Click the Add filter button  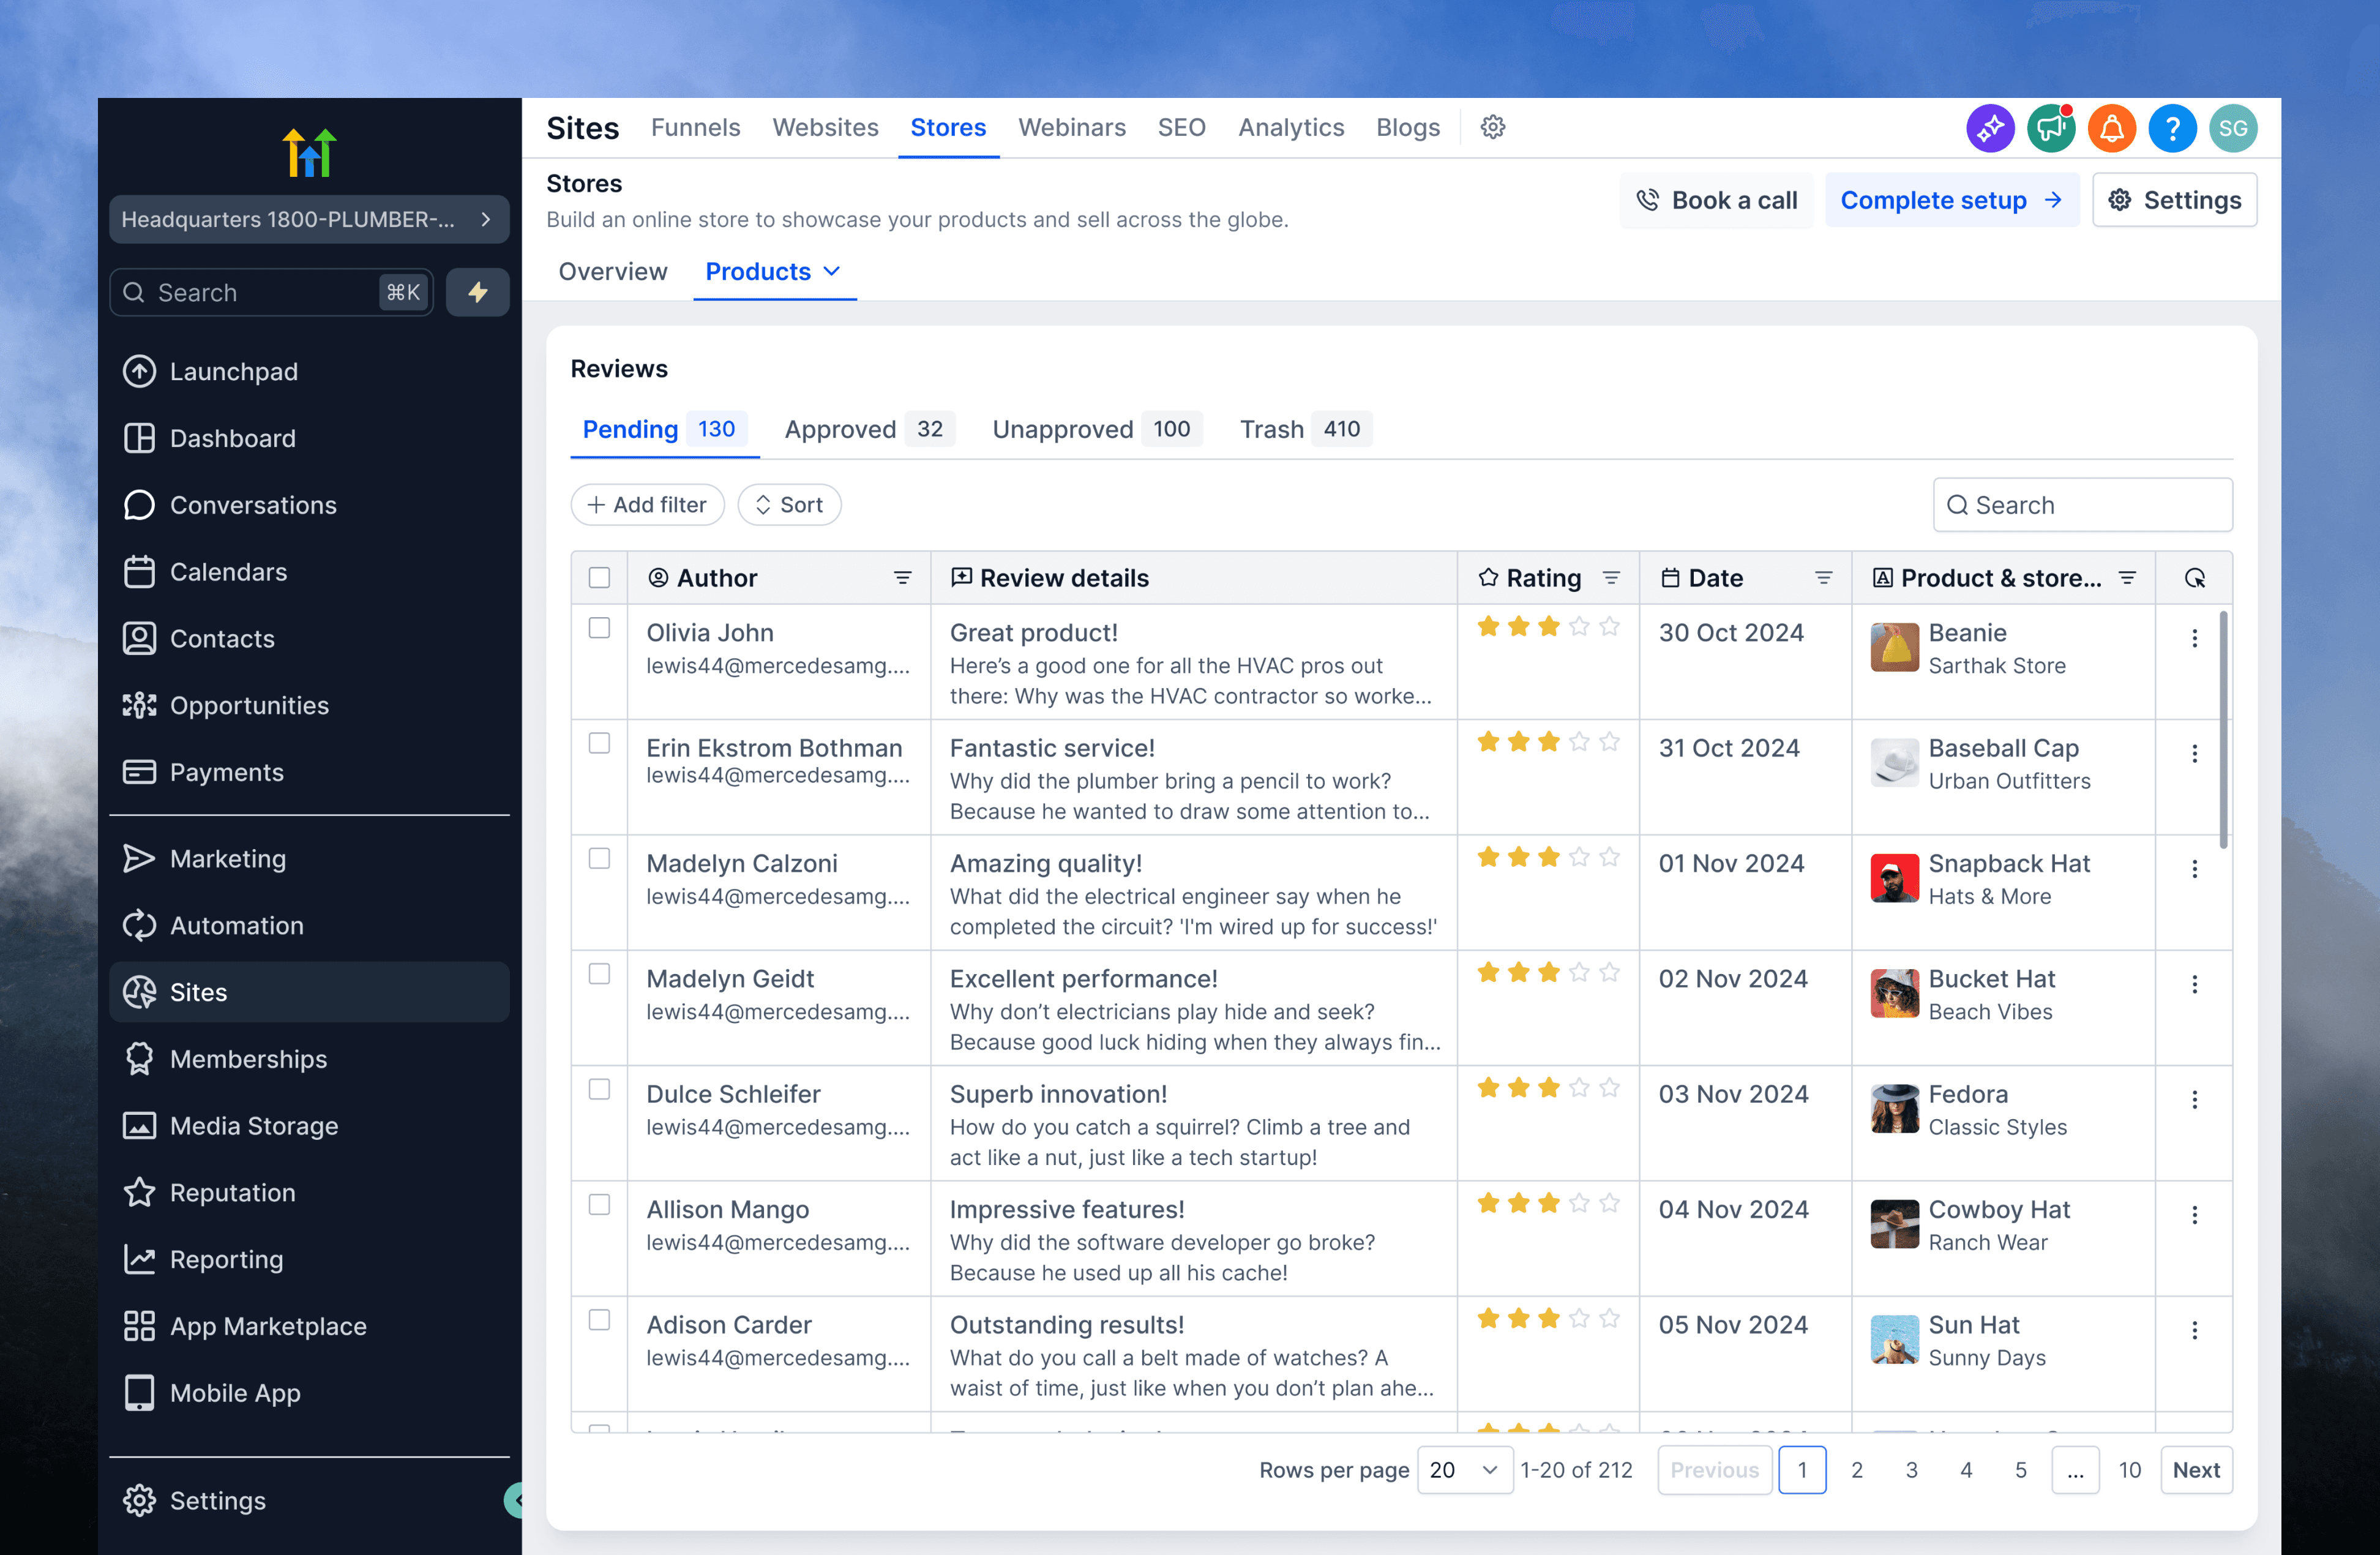pyautogui.click(x=647, y=505)
